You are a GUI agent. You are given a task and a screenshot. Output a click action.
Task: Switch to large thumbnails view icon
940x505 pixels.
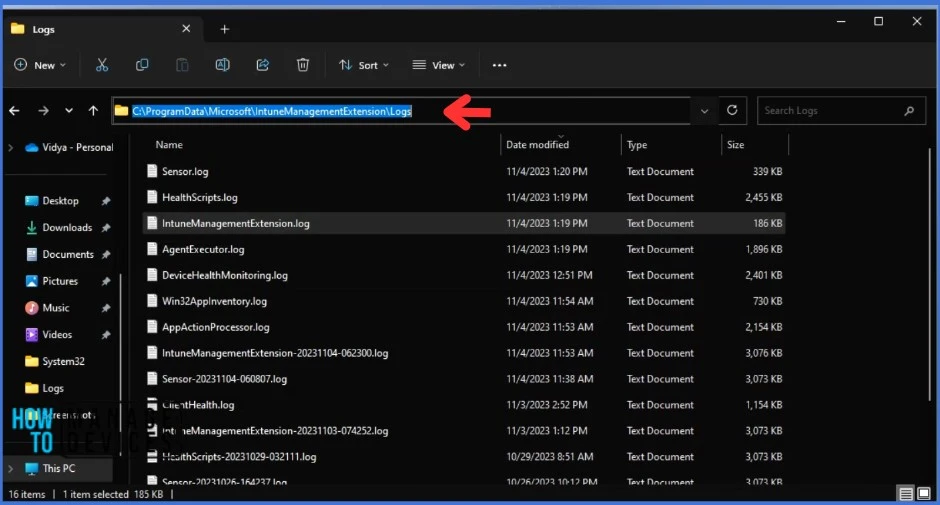coord(924,494)
